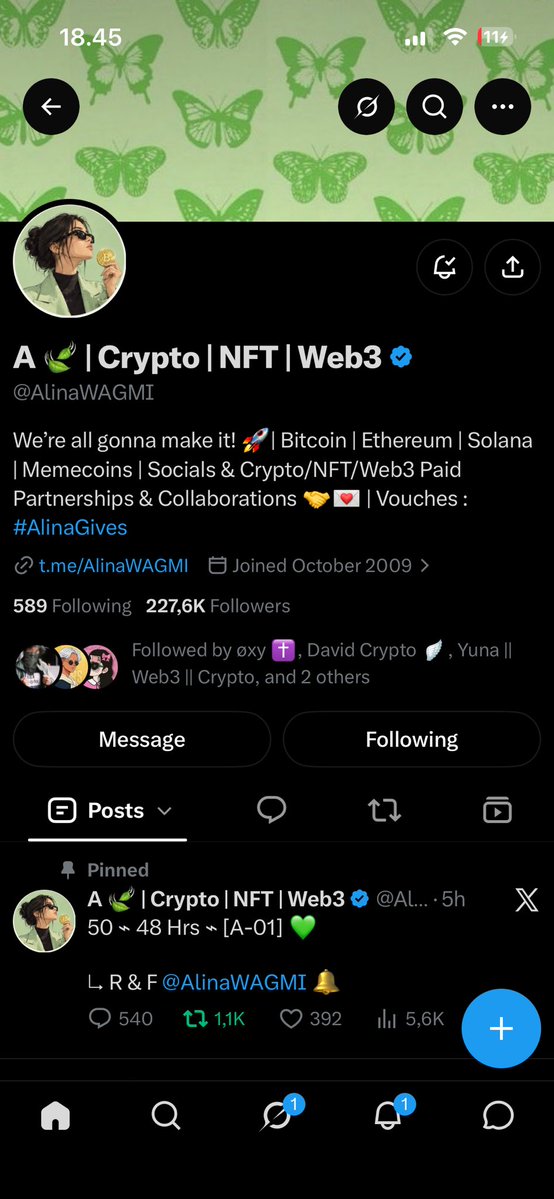Tap the back arrow icon
The image size is (554, 1199).
pyautogui.click(x=51, y=107)
